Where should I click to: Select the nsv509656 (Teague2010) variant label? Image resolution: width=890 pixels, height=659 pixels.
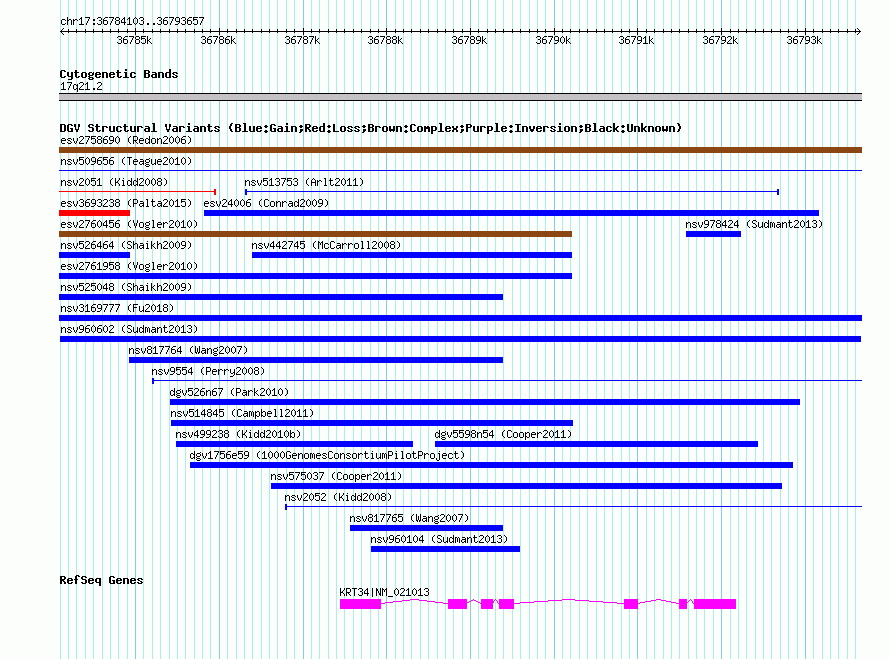(126, 161)
